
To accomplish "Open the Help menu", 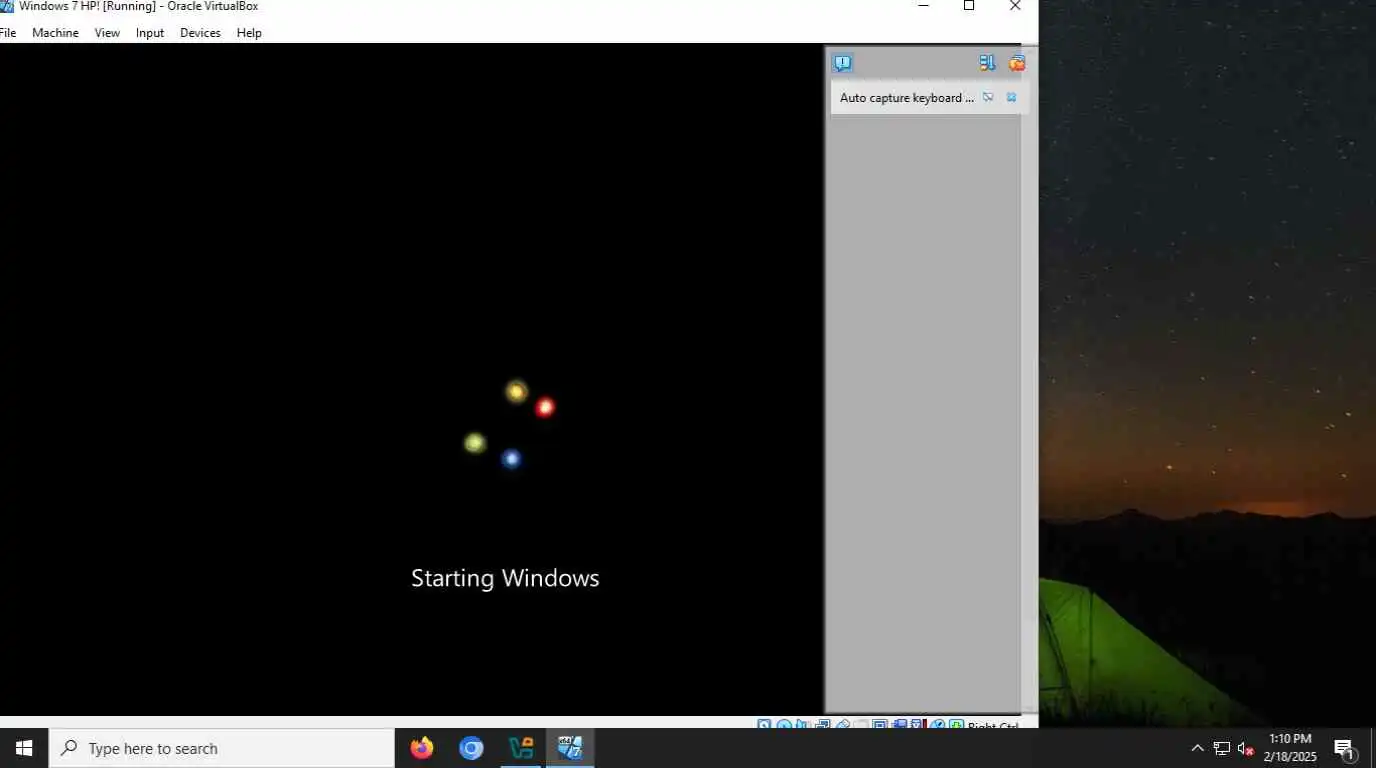I will tap(249, 33).
